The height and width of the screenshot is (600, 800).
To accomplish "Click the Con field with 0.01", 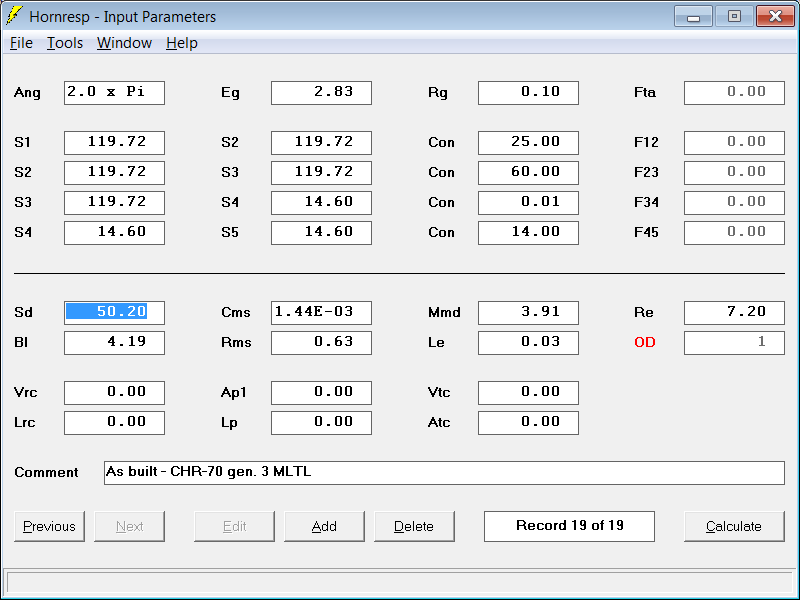I will (x=528, y=203).
